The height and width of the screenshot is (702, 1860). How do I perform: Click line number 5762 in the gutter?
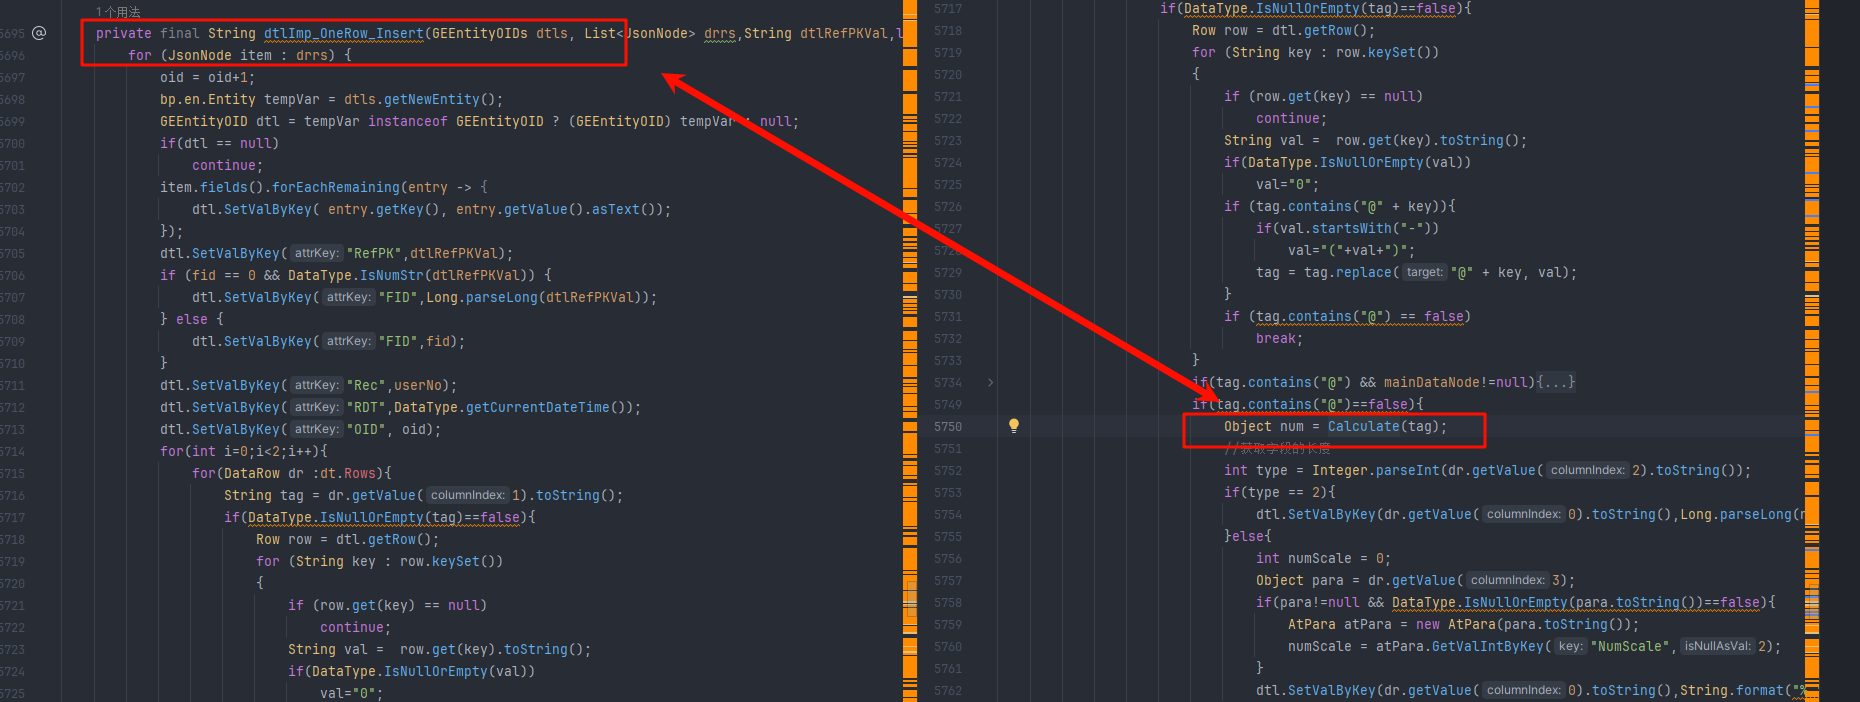click(x=948, y=690)
